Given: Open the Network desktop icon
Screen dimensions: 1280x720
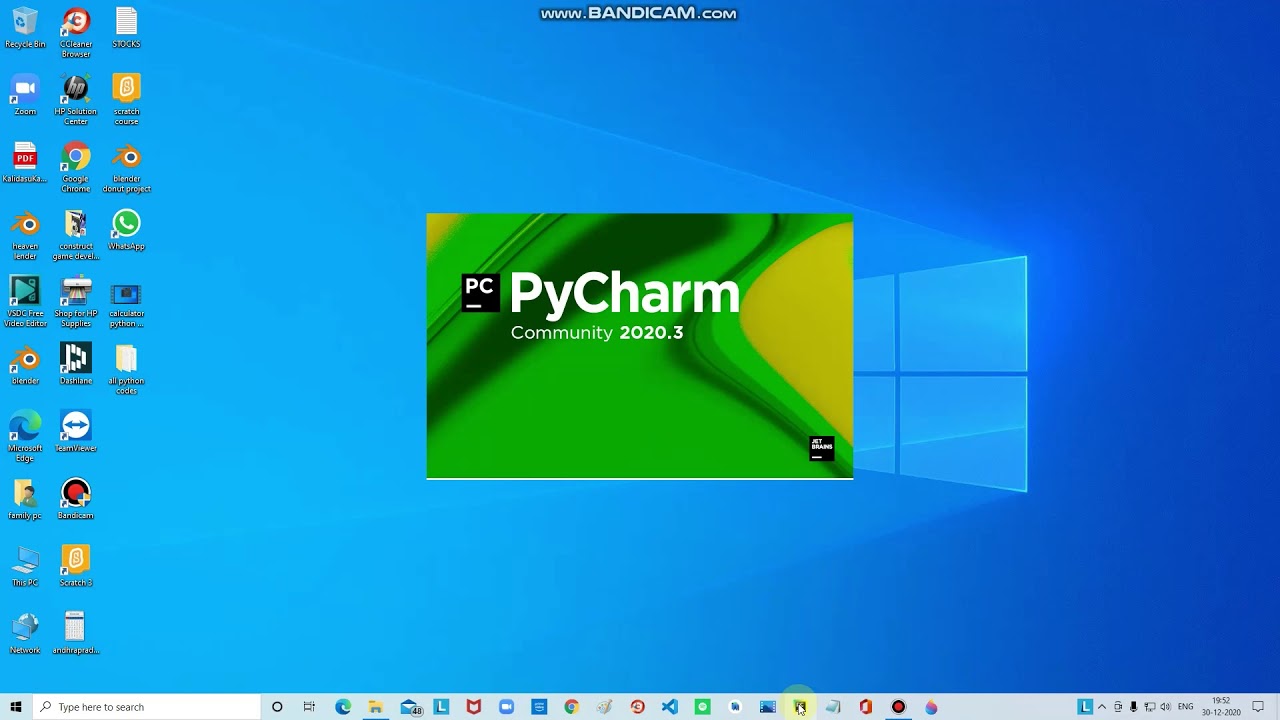Looking at the screenshot, I should [x=25, y=633].
